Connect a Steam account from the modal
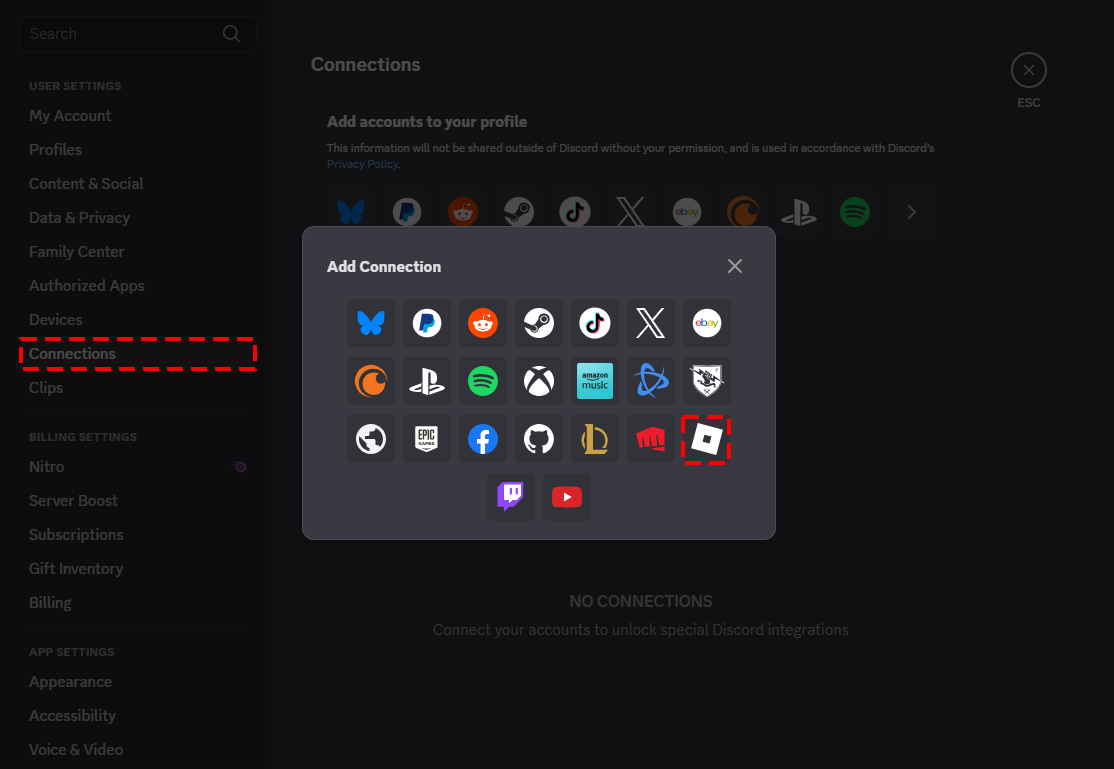Viewport: 1114px width, 769px height. coord(539,323)
